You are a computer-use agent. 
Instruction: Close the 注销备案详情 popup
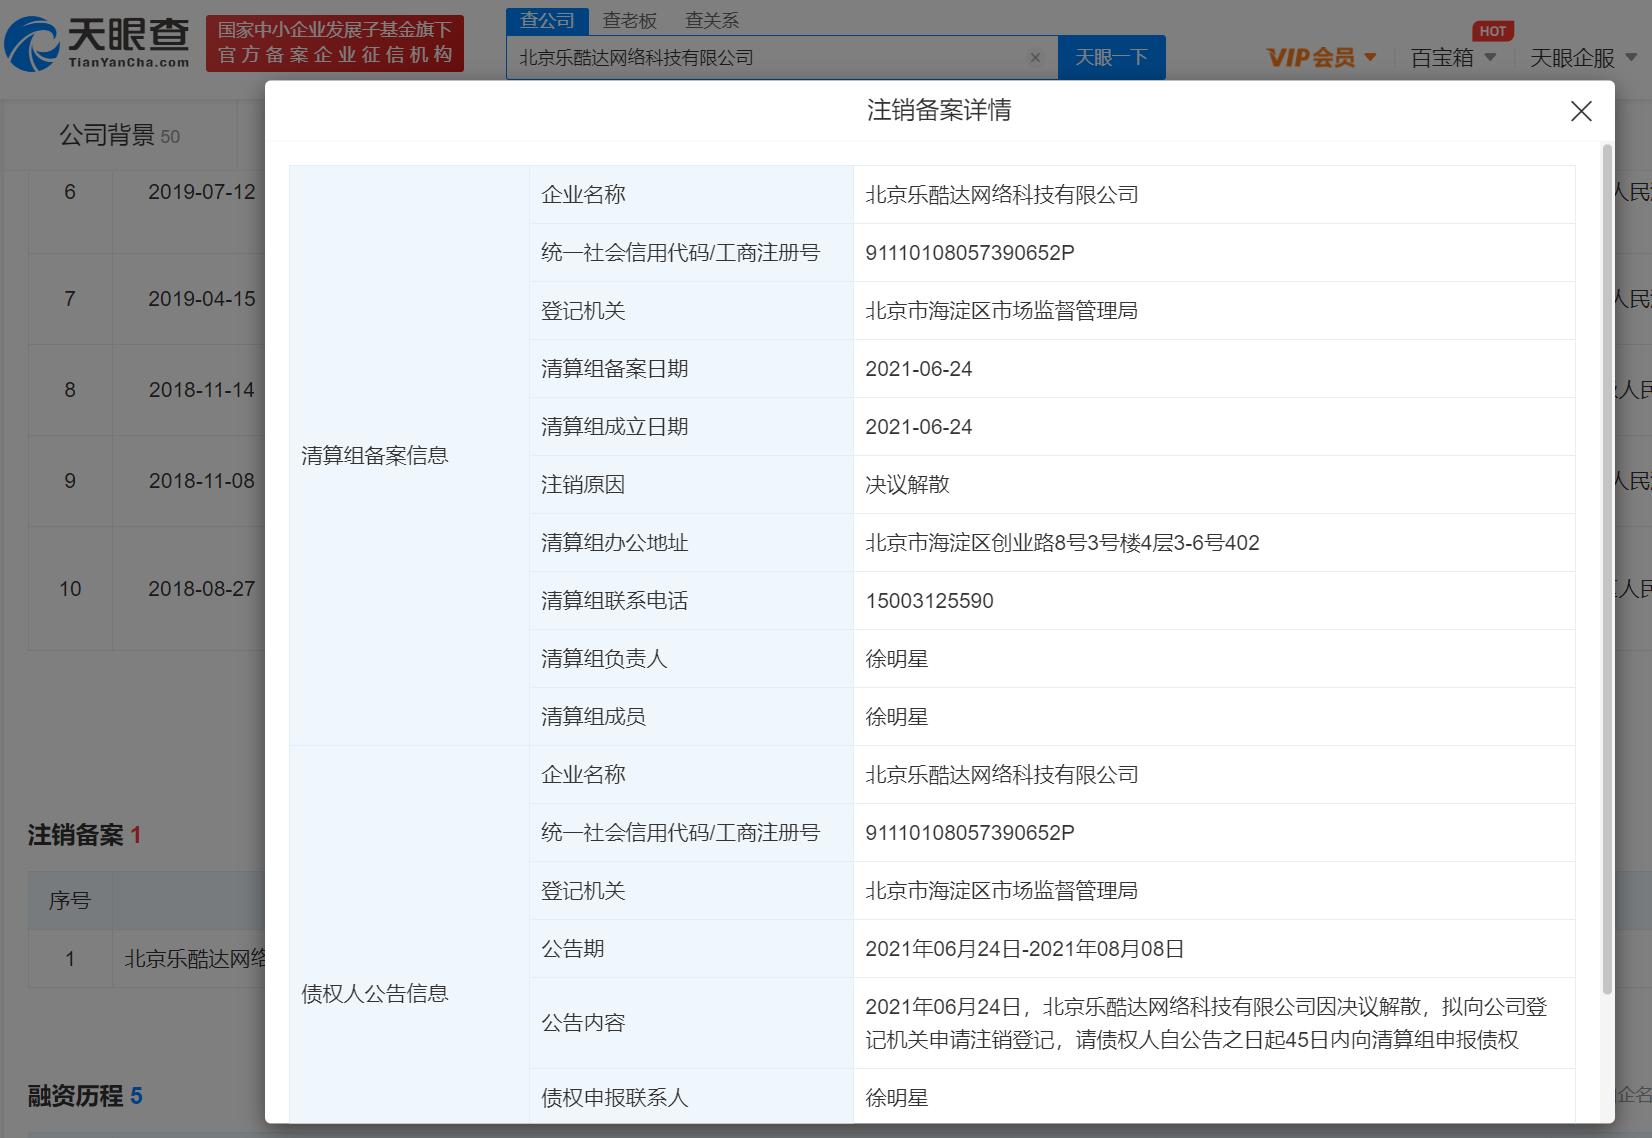click(x=1580, y=111)
